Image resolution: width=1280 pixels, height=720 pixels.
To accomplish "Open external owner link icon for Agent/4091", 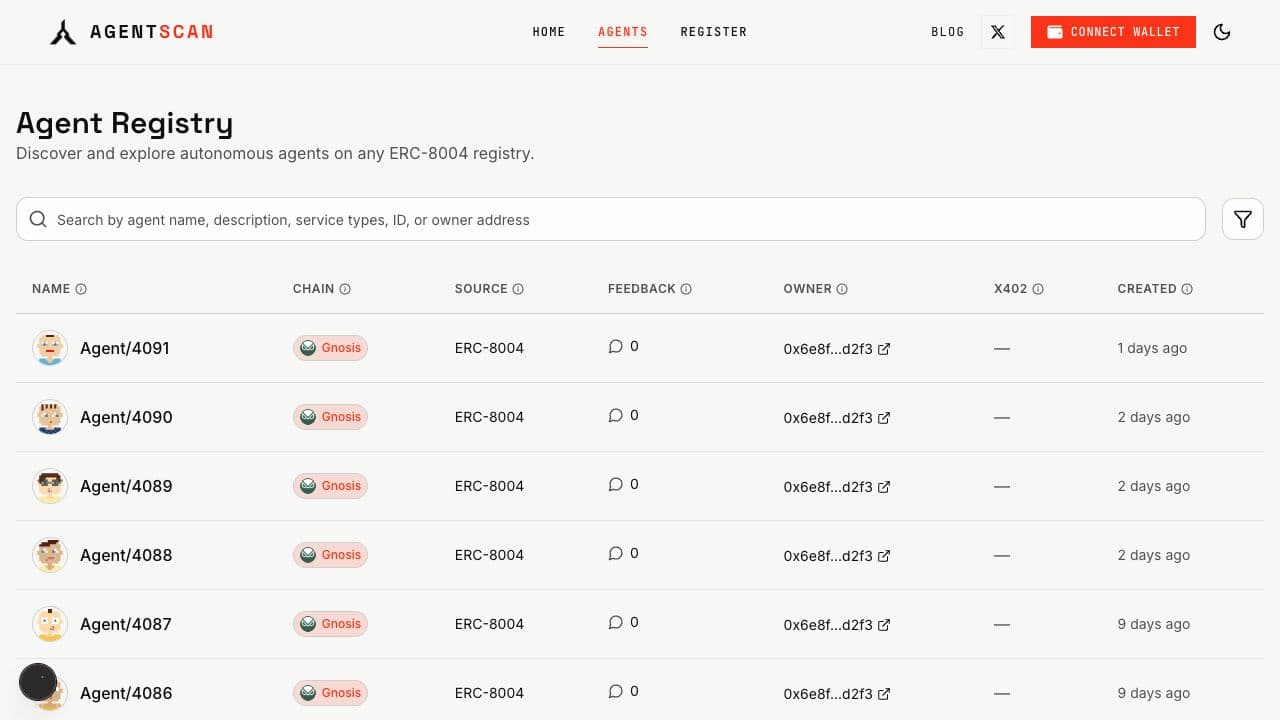I will (884, 349).
